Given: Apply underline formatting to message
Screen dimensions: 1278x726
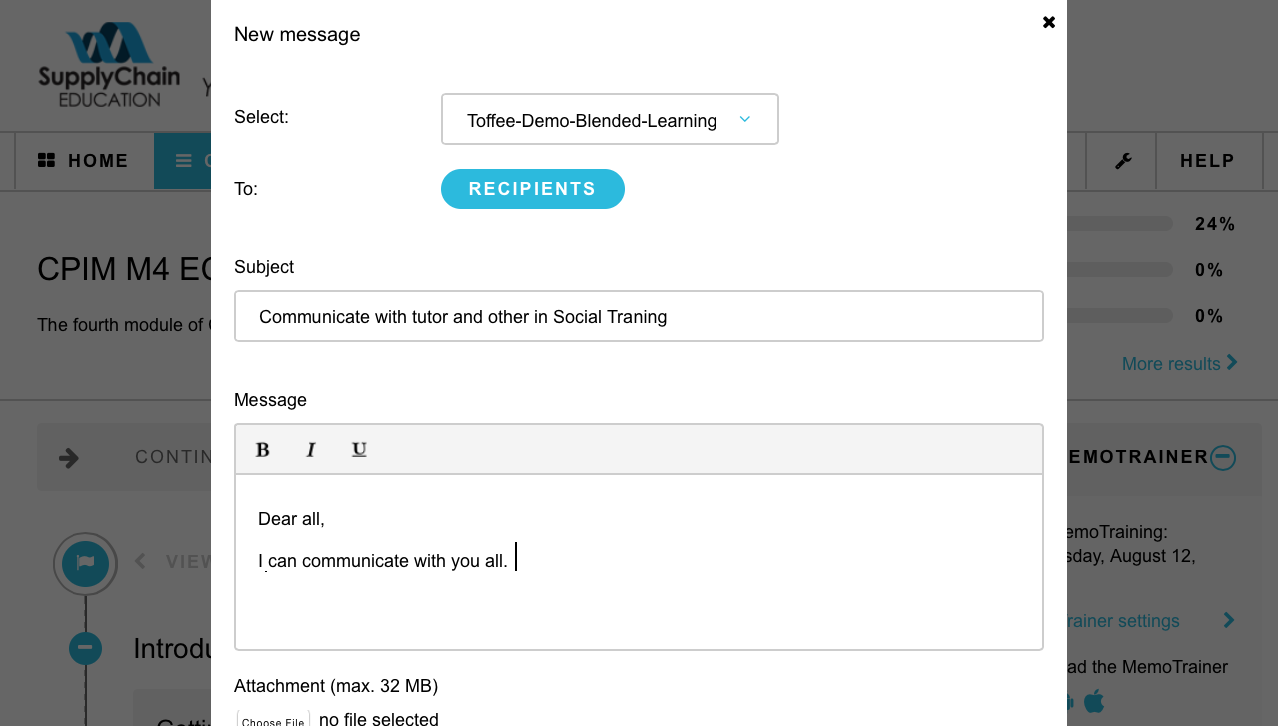Looking at the screenshot, I should [359, 450].
